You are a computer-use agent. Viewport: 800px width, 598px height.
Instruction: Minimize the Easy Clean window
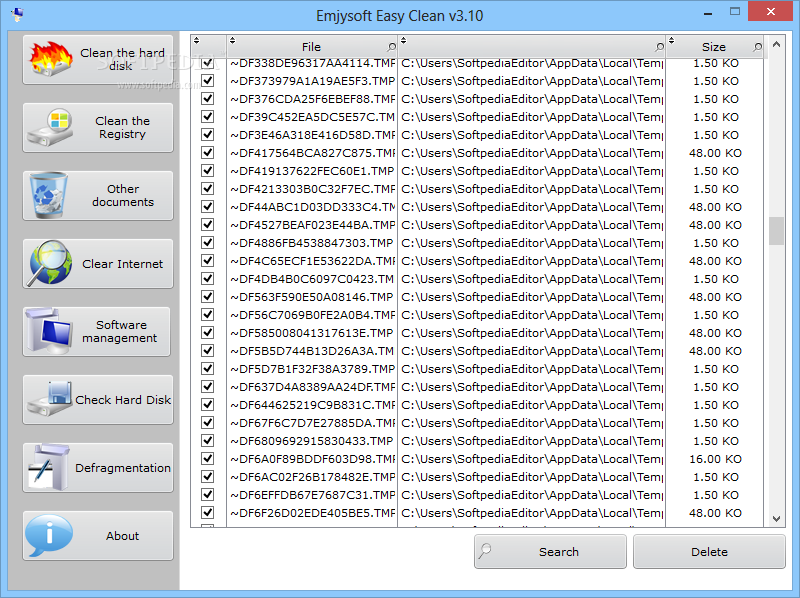(708, 12)
